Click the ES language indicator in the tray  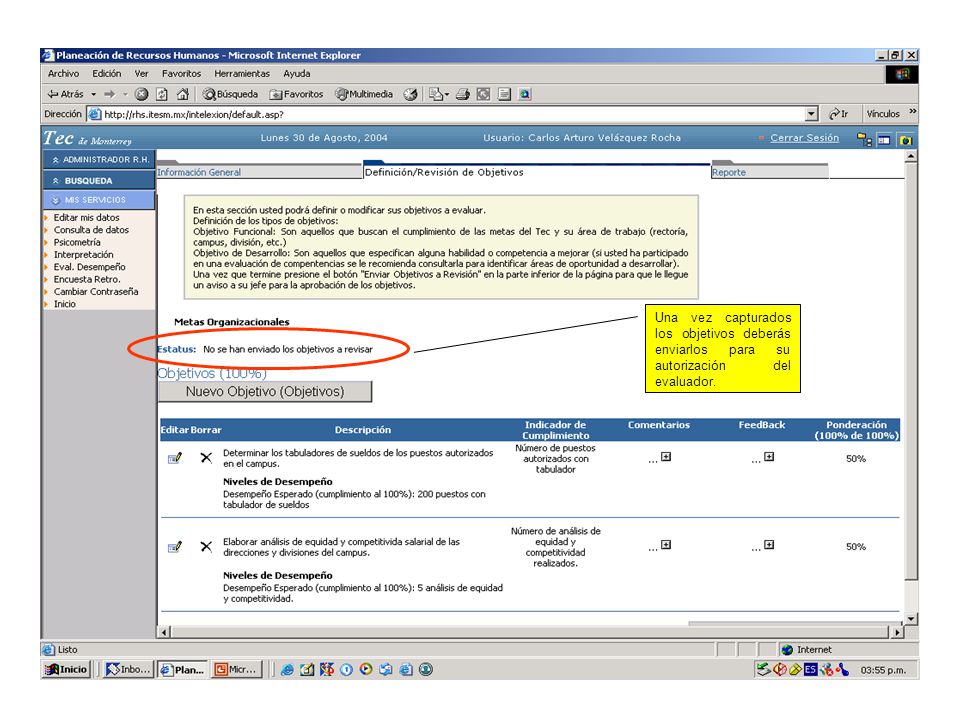pyautogui.click(x=811, y=670)
